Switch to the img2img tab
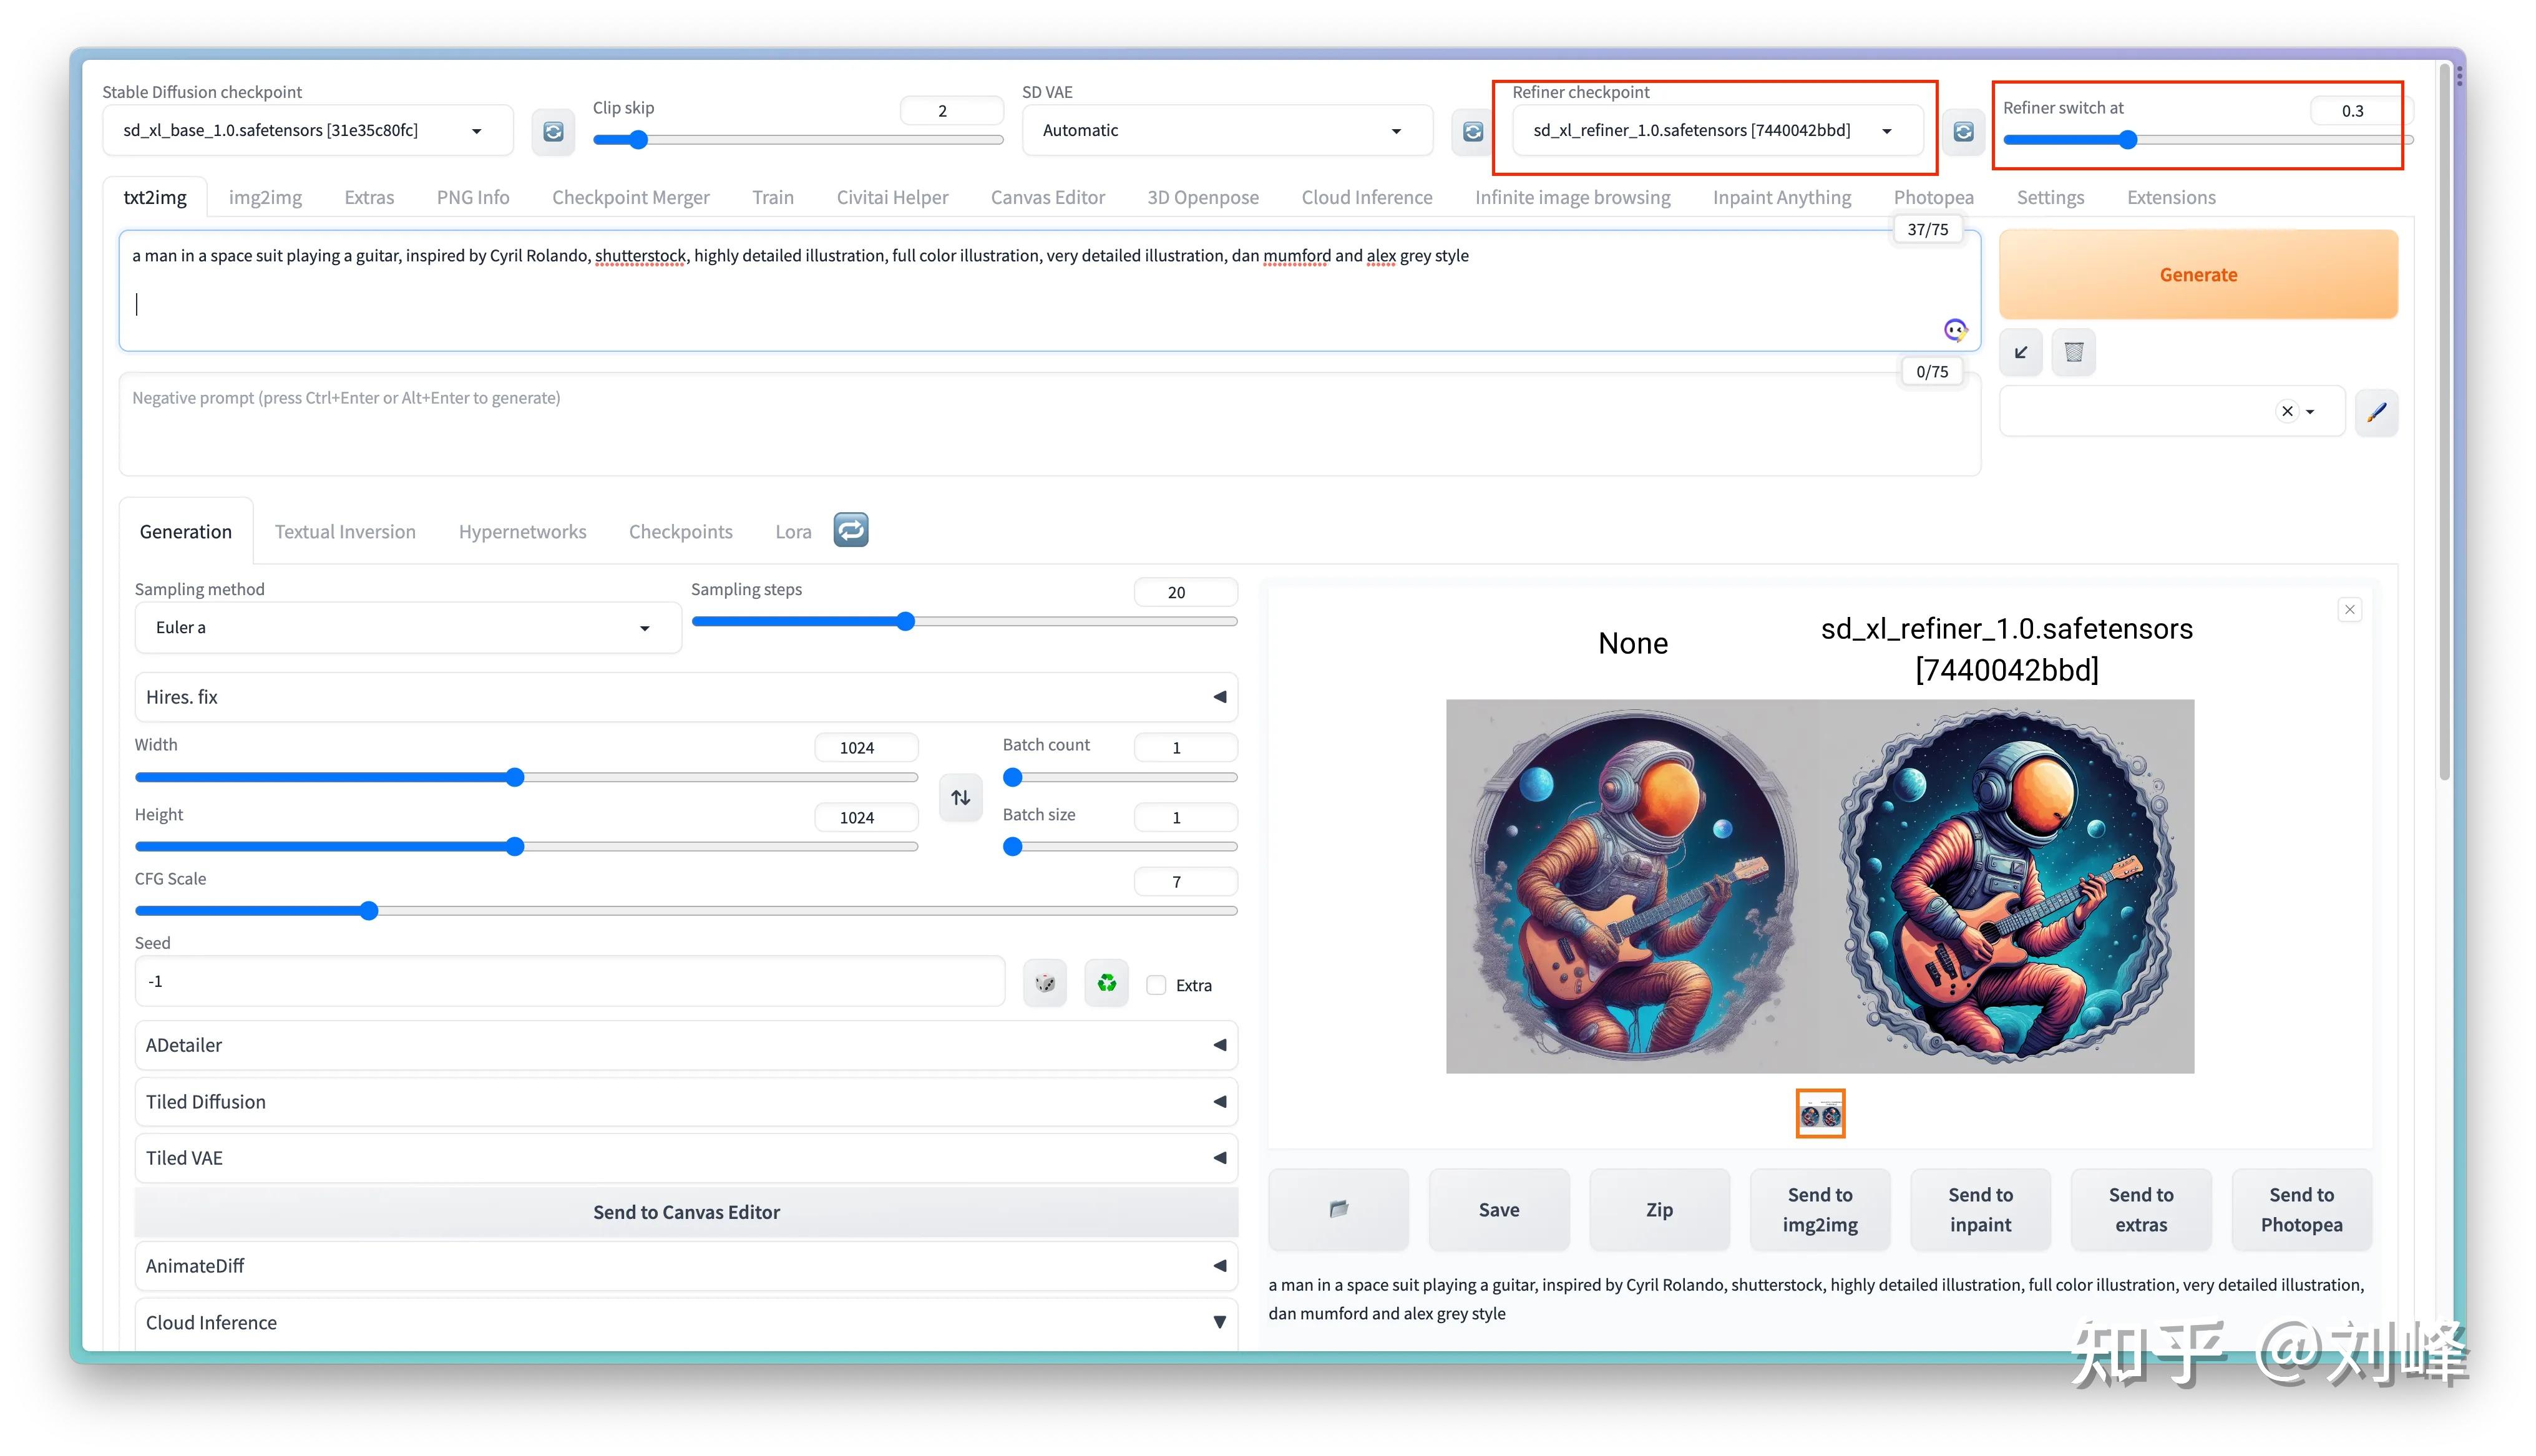 point(265,197)
